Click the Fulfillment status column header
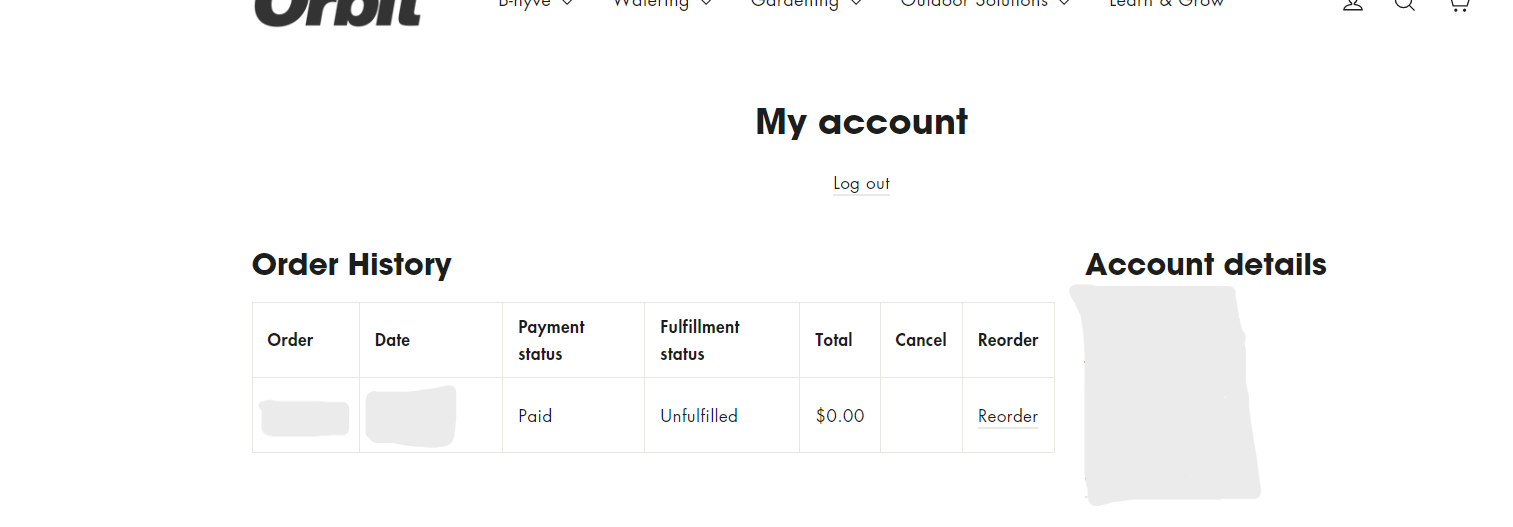Viewport: 1513px width, 527px height. click(699, 340)
